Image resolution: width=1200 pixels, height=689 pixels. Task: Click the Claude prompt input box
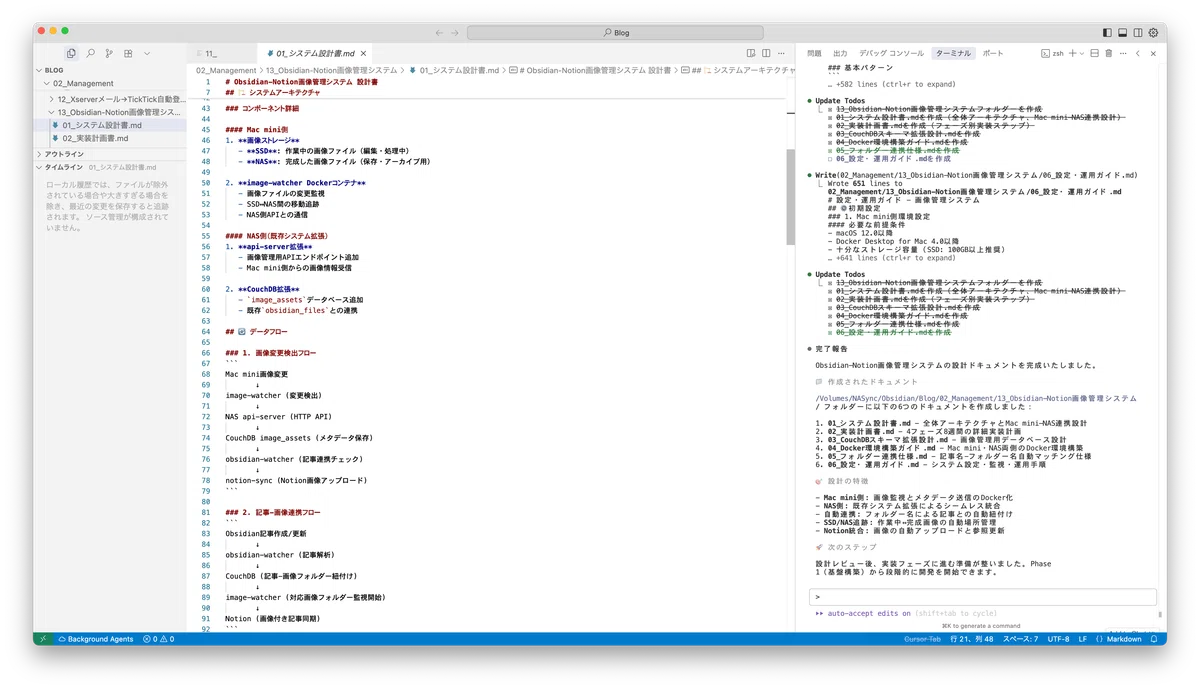(985, 596)
